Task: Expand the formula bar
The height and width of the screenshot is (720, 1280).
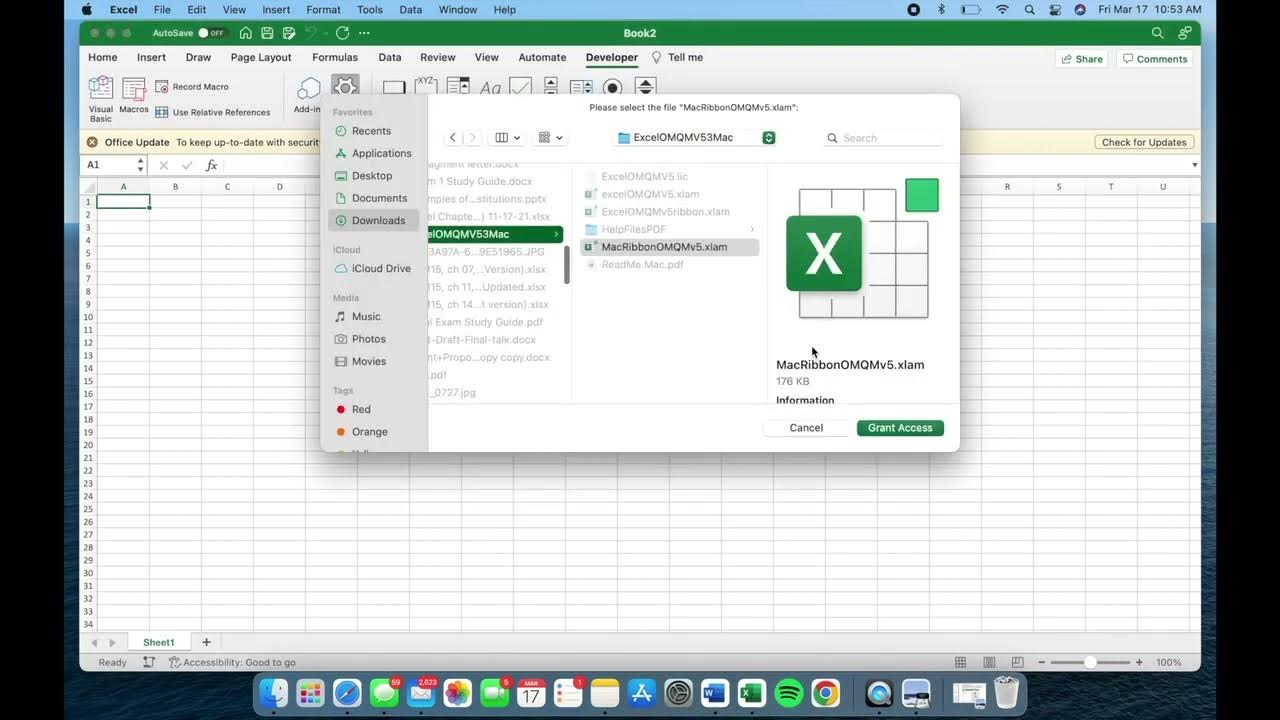Action: point(1194,165)
